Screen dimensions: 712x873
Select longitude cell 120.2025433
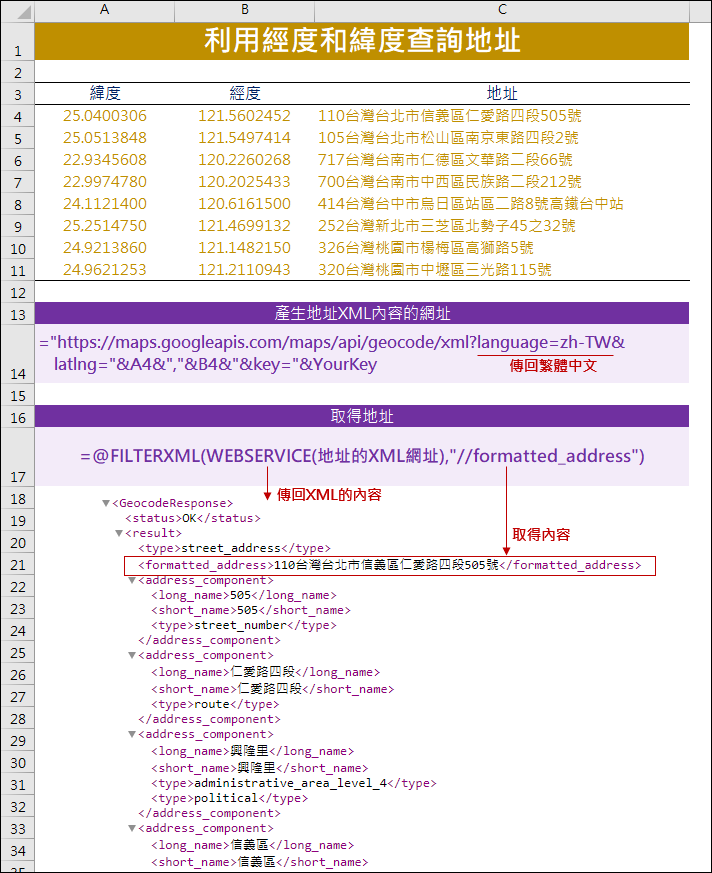[x=244, y=182]
